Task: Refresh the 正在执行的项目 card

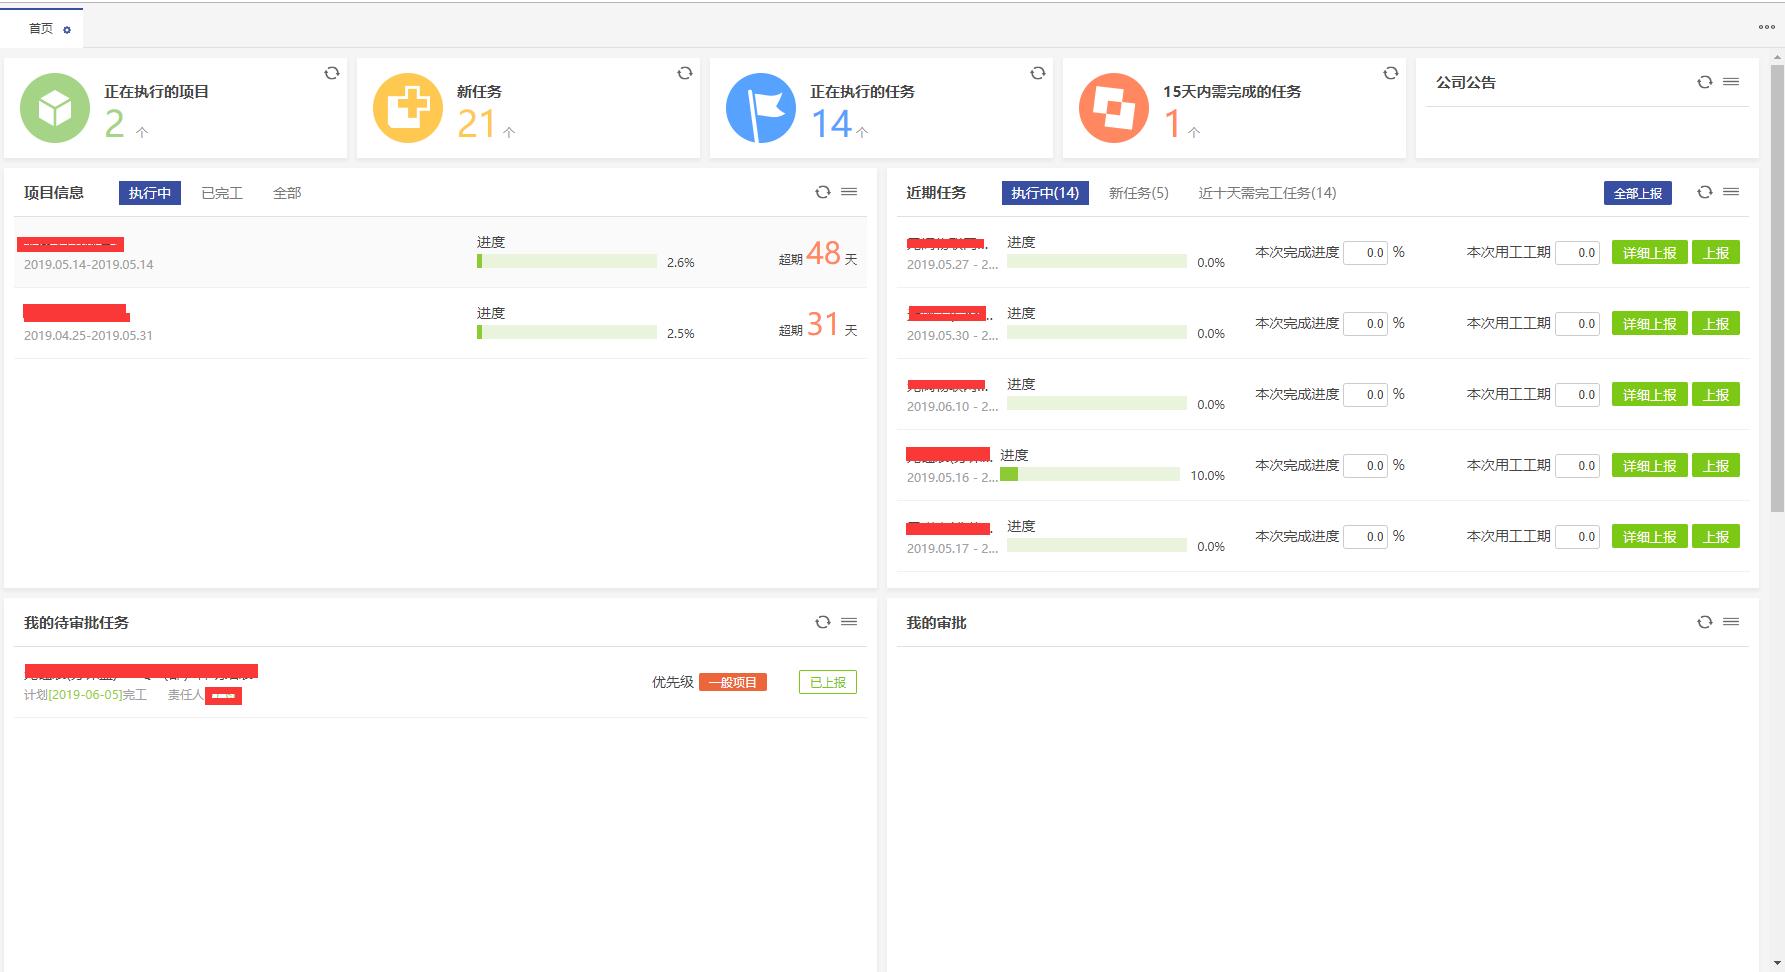Action: (x=332, y=73)
